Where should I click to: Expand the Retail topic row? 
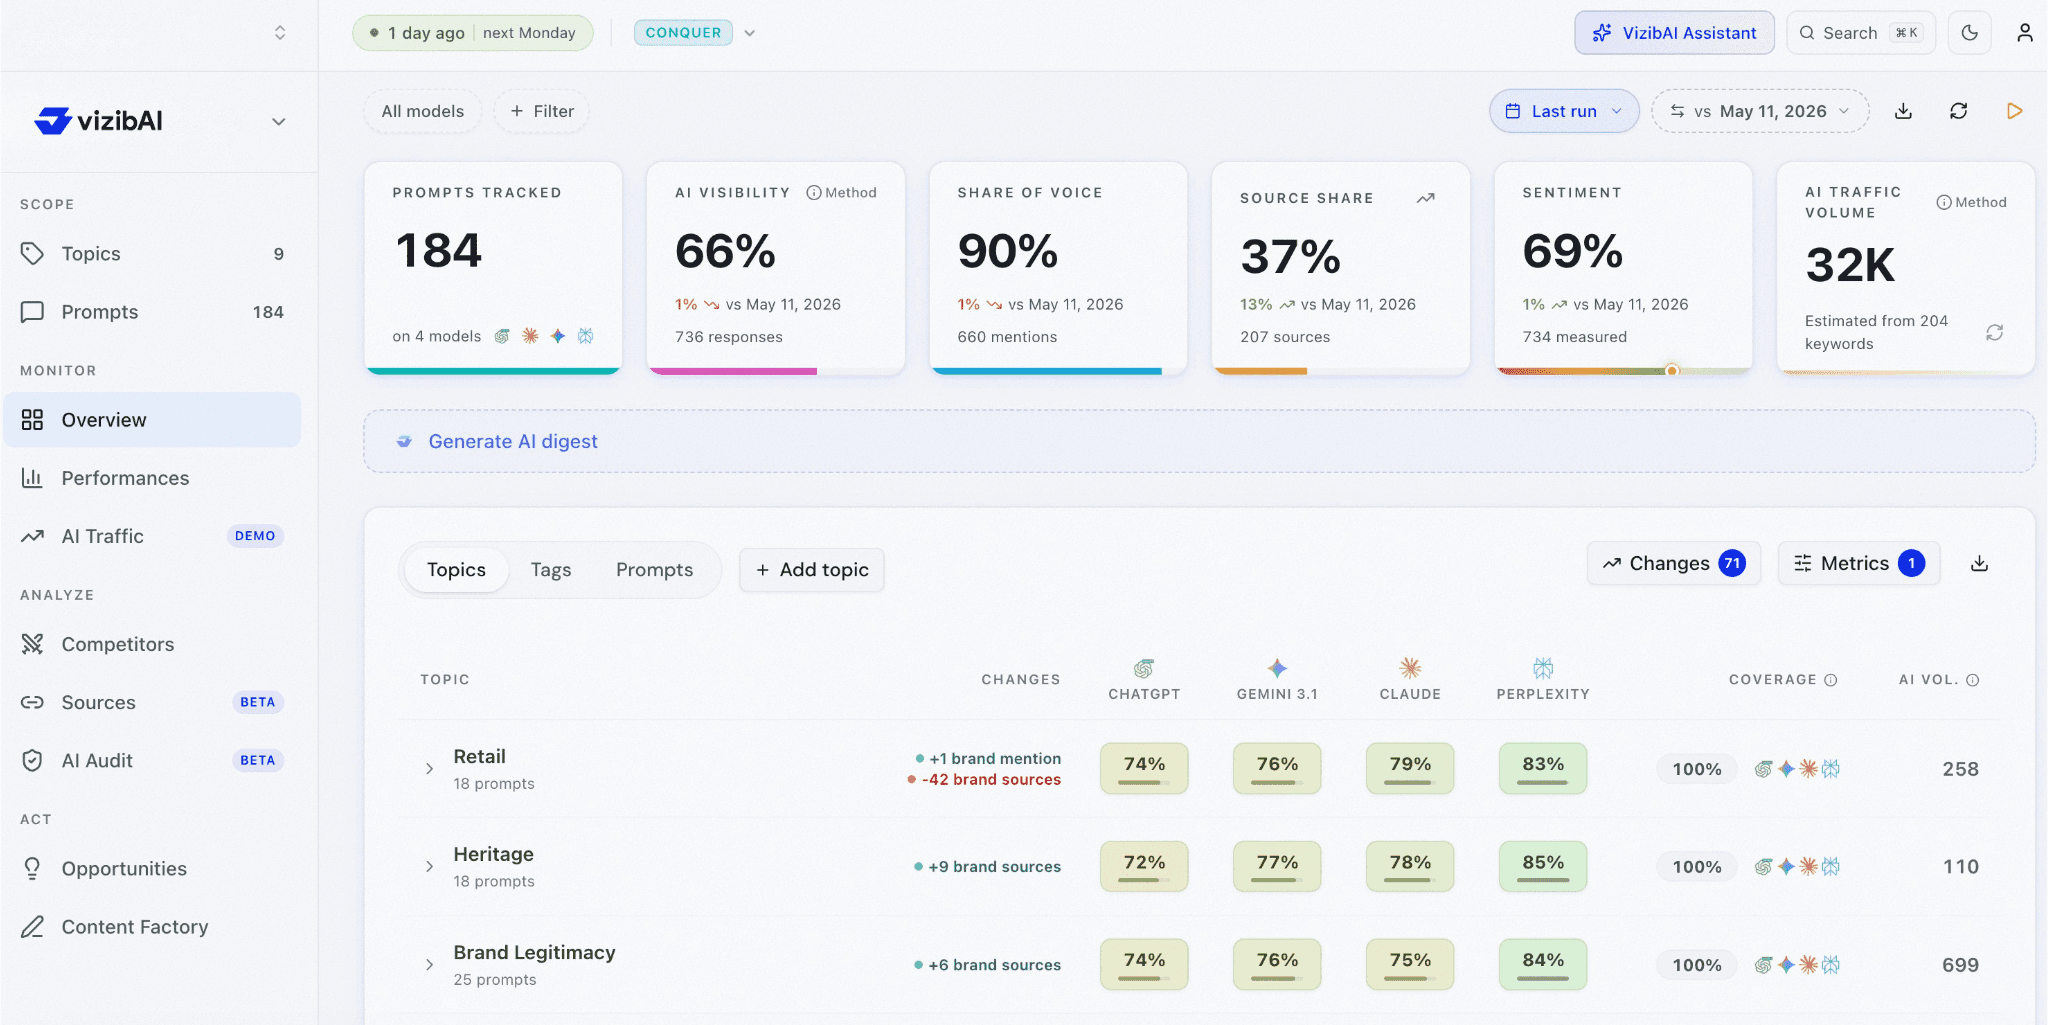(429, 769)
